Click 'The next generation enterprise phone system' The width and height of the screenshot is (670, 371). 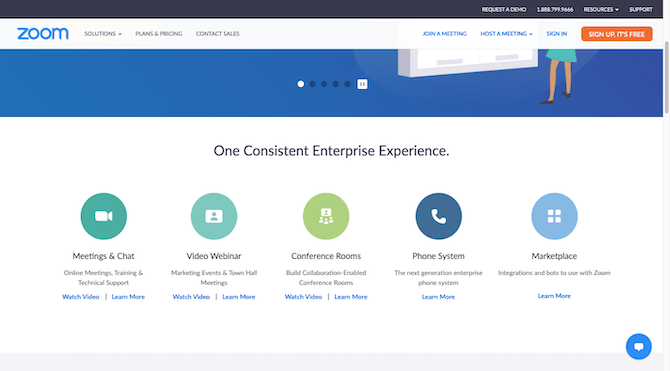click(x=438, y=277)
